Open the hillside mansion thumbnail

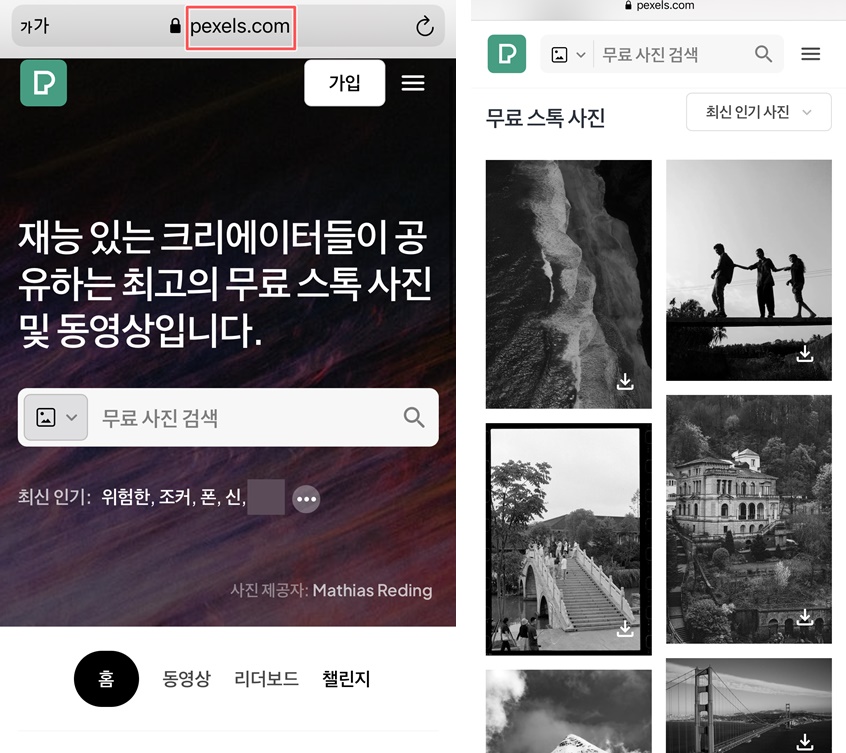click(749, 519)
